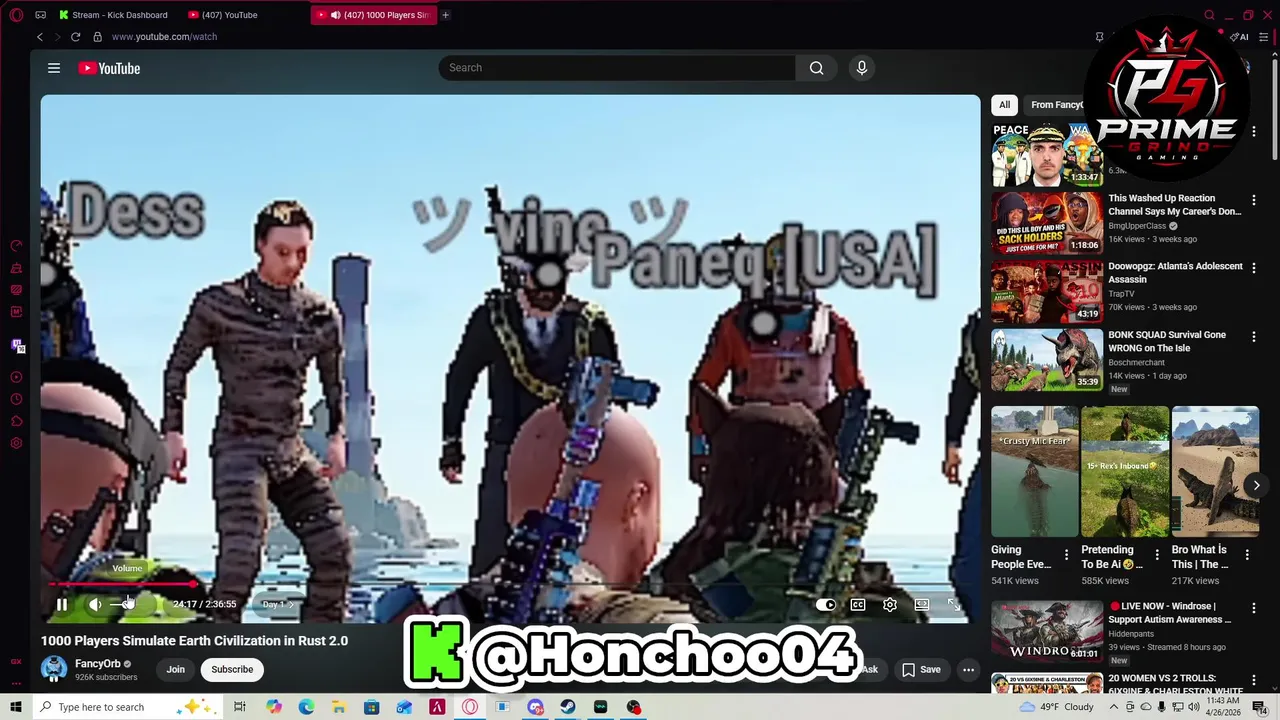This screenshot has width=1280, height=720.
Task: Show hidden system tray icons
Action: pos(1114,707)
